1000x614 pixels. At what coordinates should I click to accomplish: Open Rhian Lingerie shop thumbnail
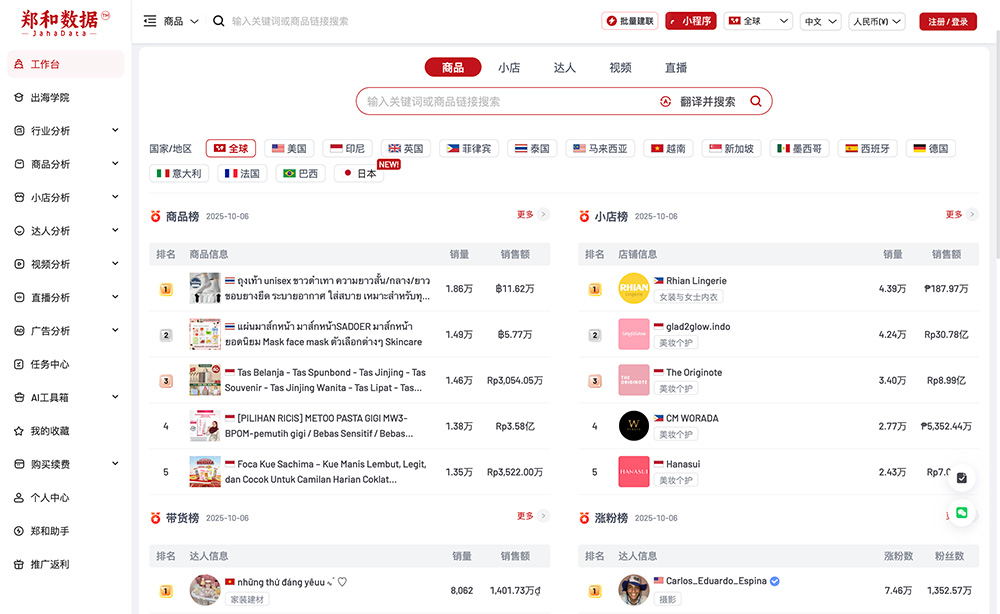634,289
